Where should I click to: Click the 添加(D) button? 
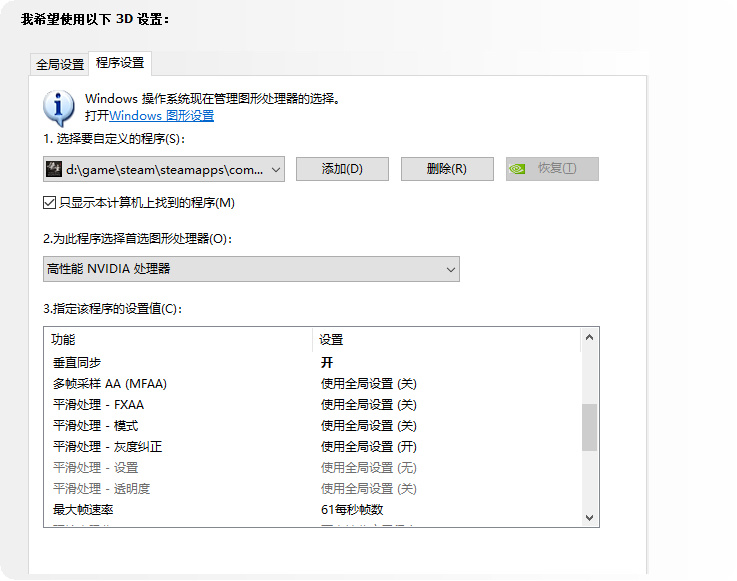coord(342,169)
